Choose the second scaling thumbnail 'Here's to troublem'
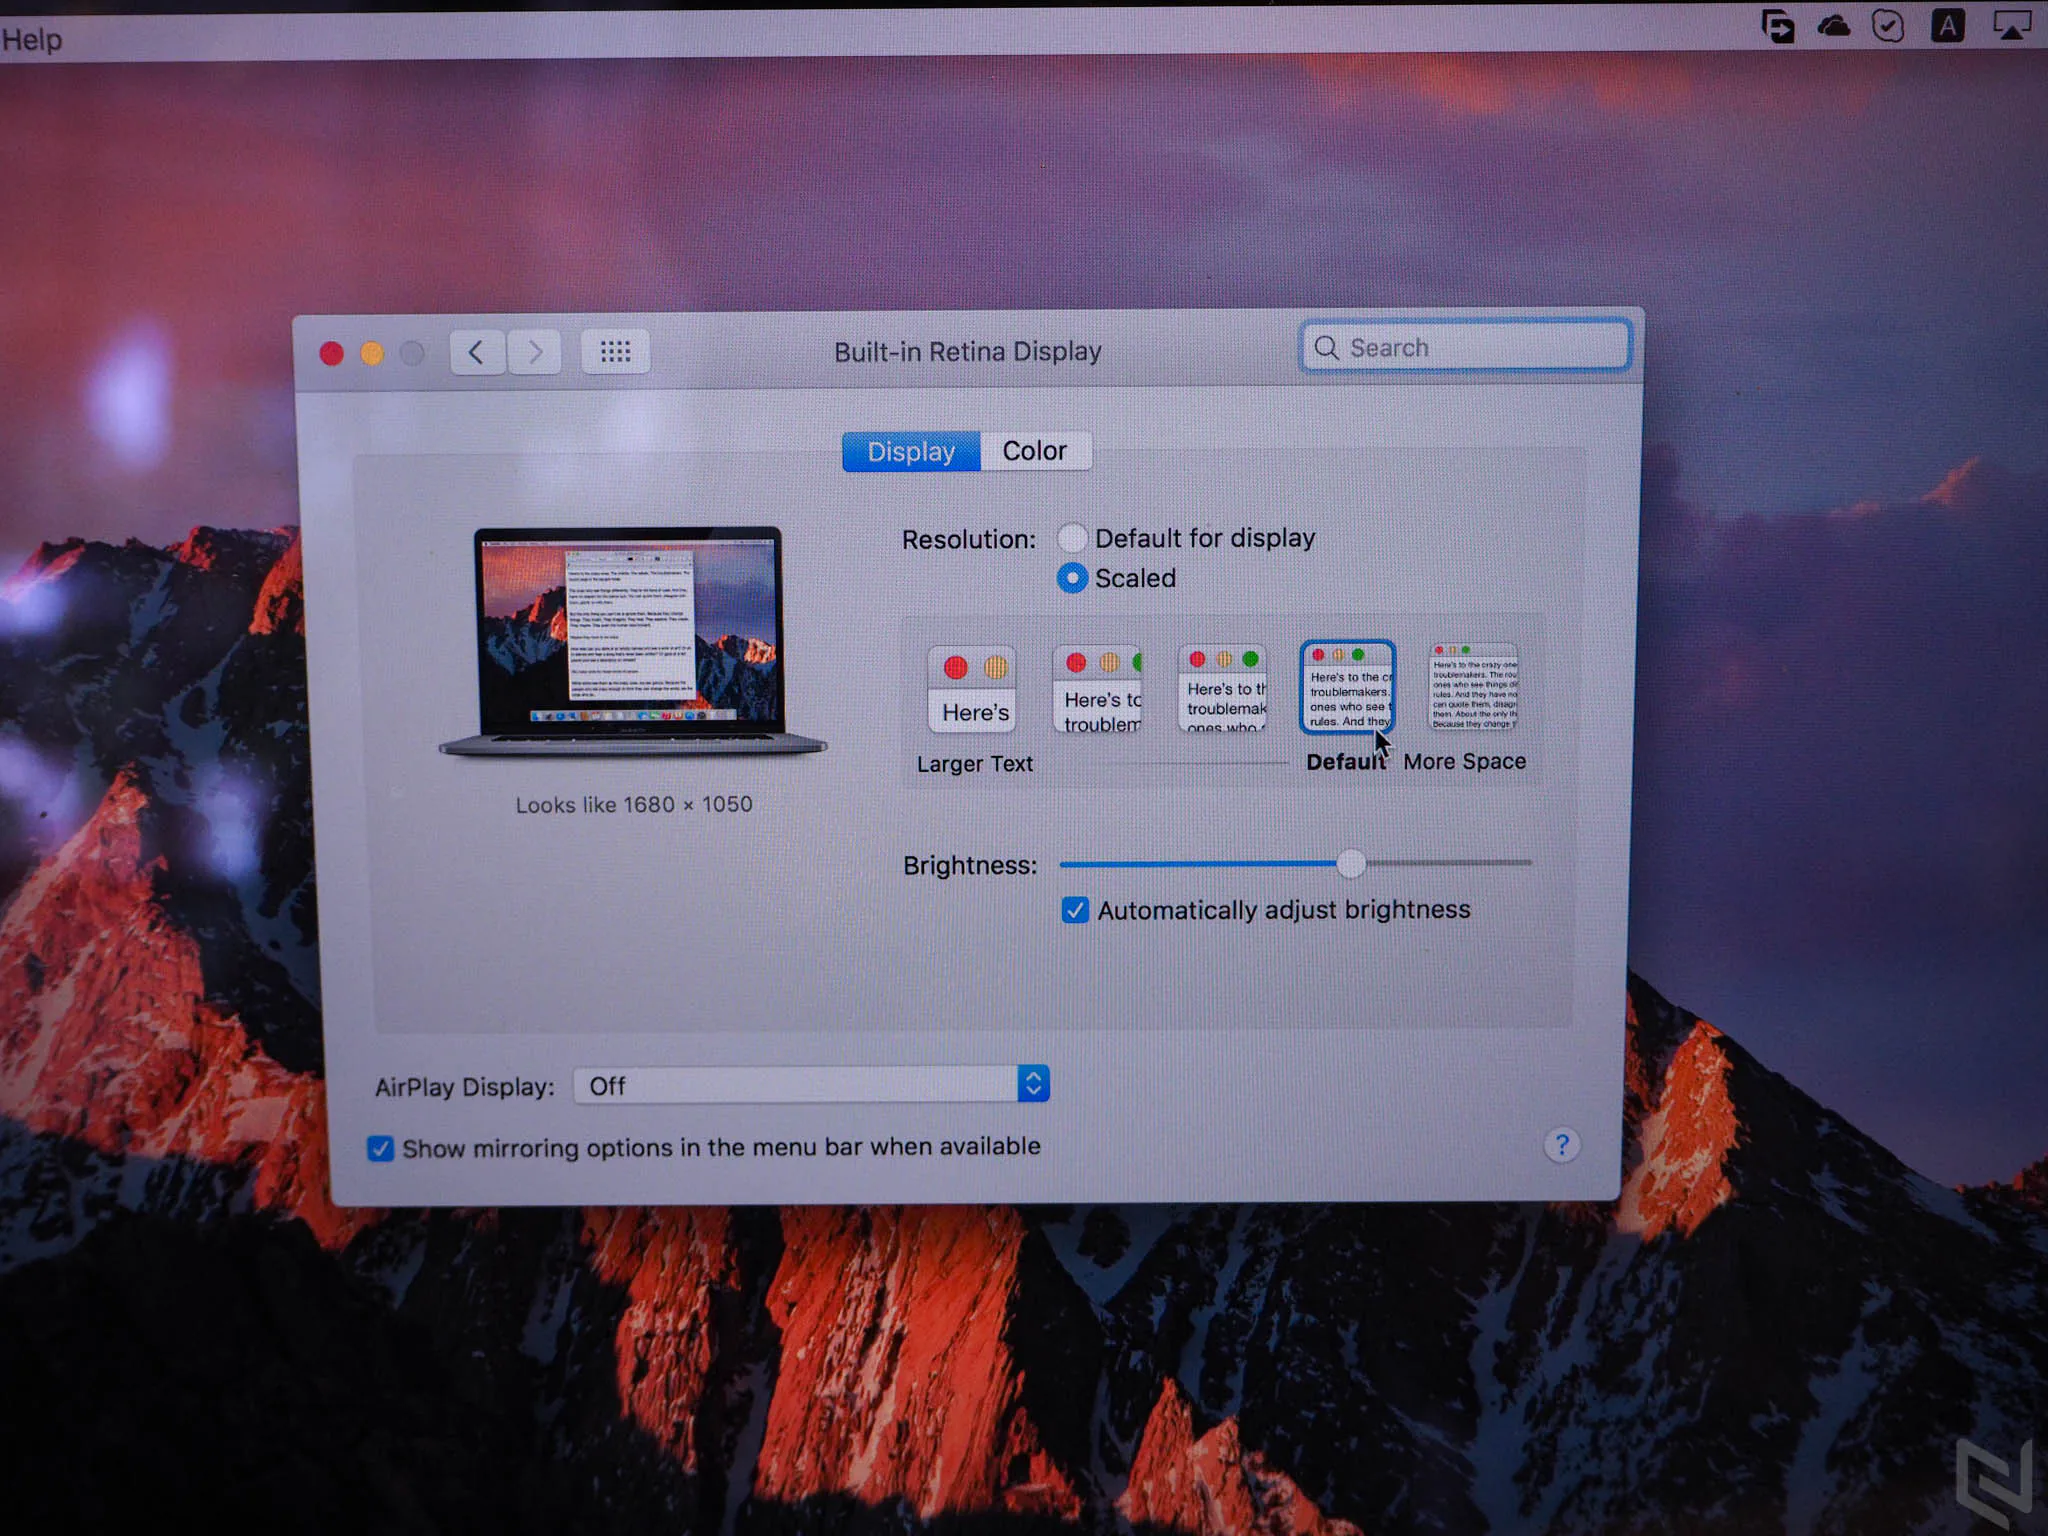The width and height of the screenshot is (2048, 1536). click(1097, 690)
